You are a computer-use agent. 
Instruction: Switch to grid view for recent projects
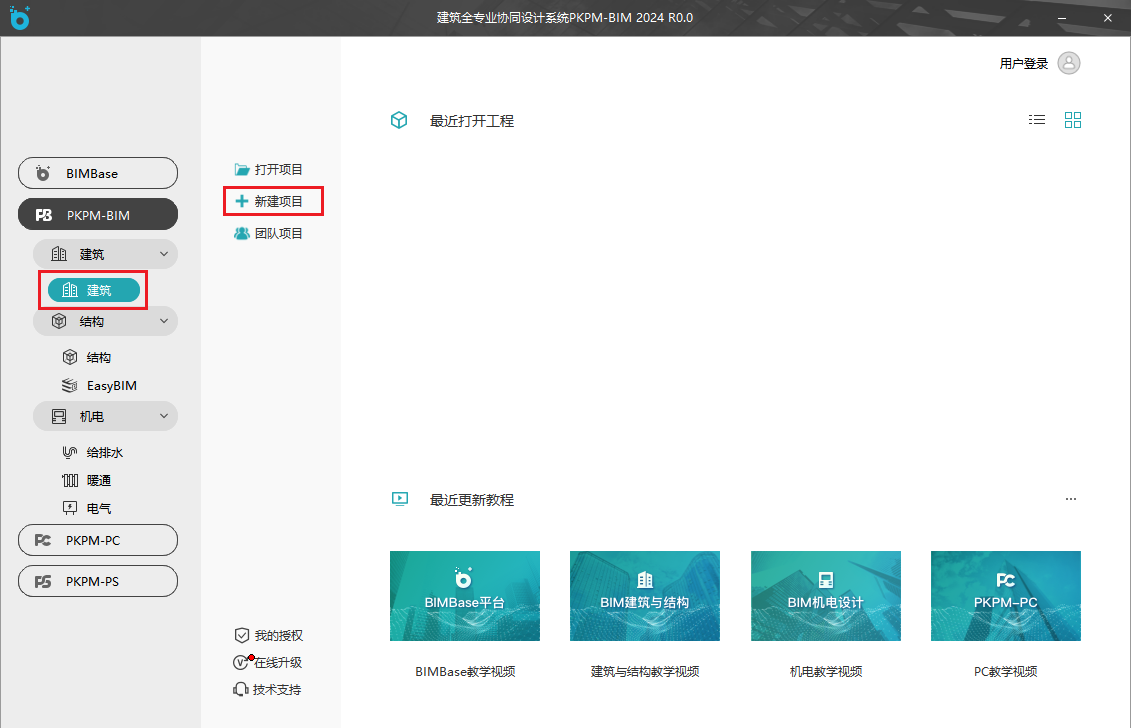[1073, 120]
